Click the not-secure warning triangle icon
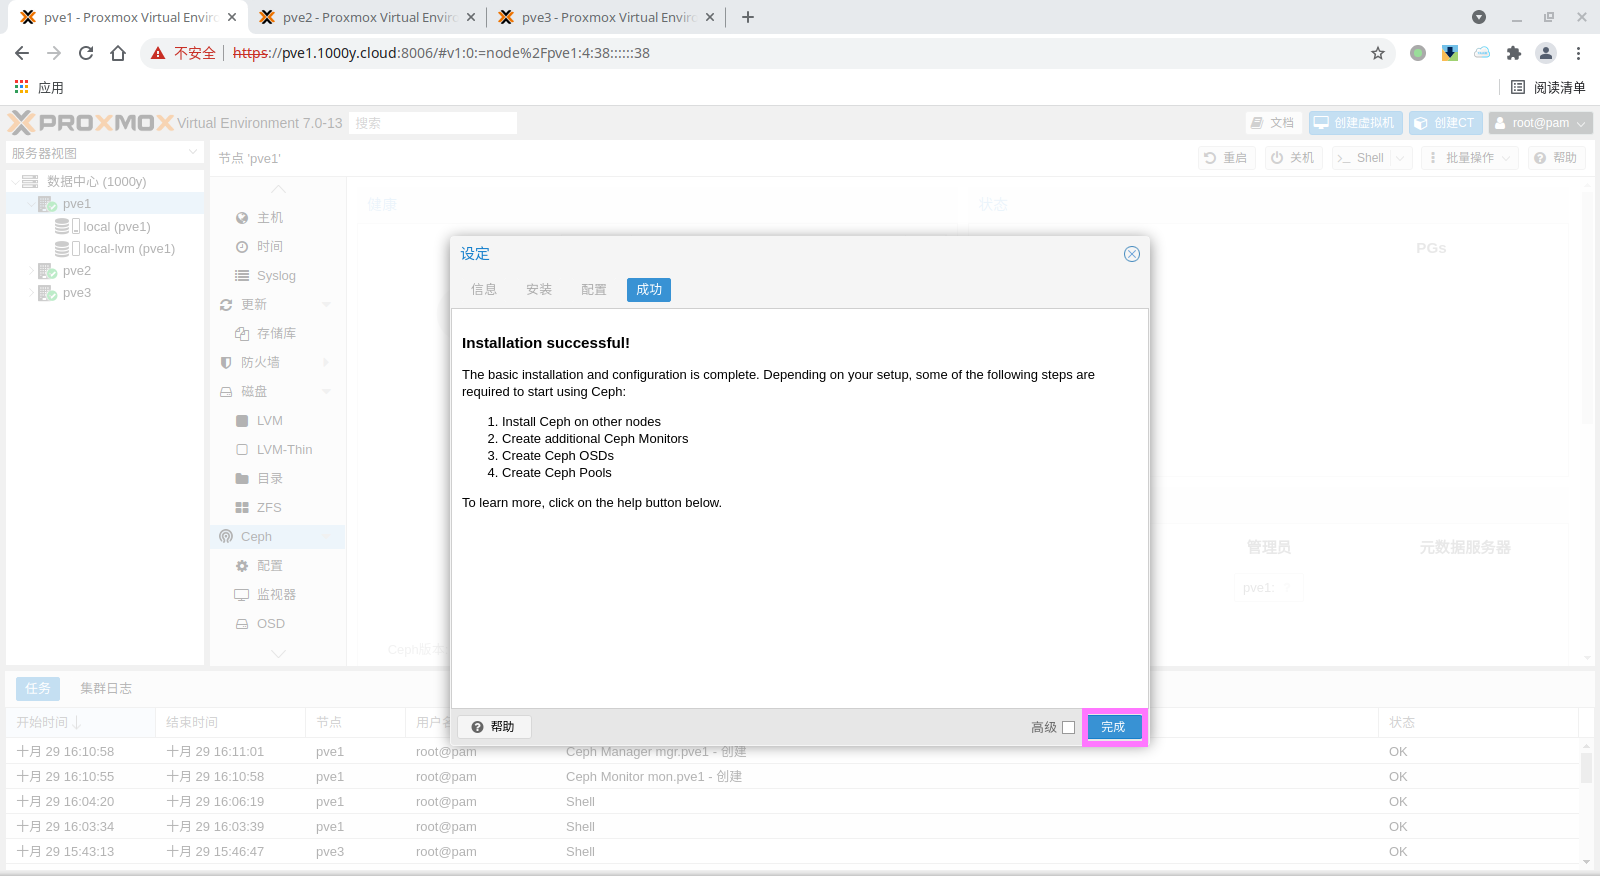 [x=158, y=53]
